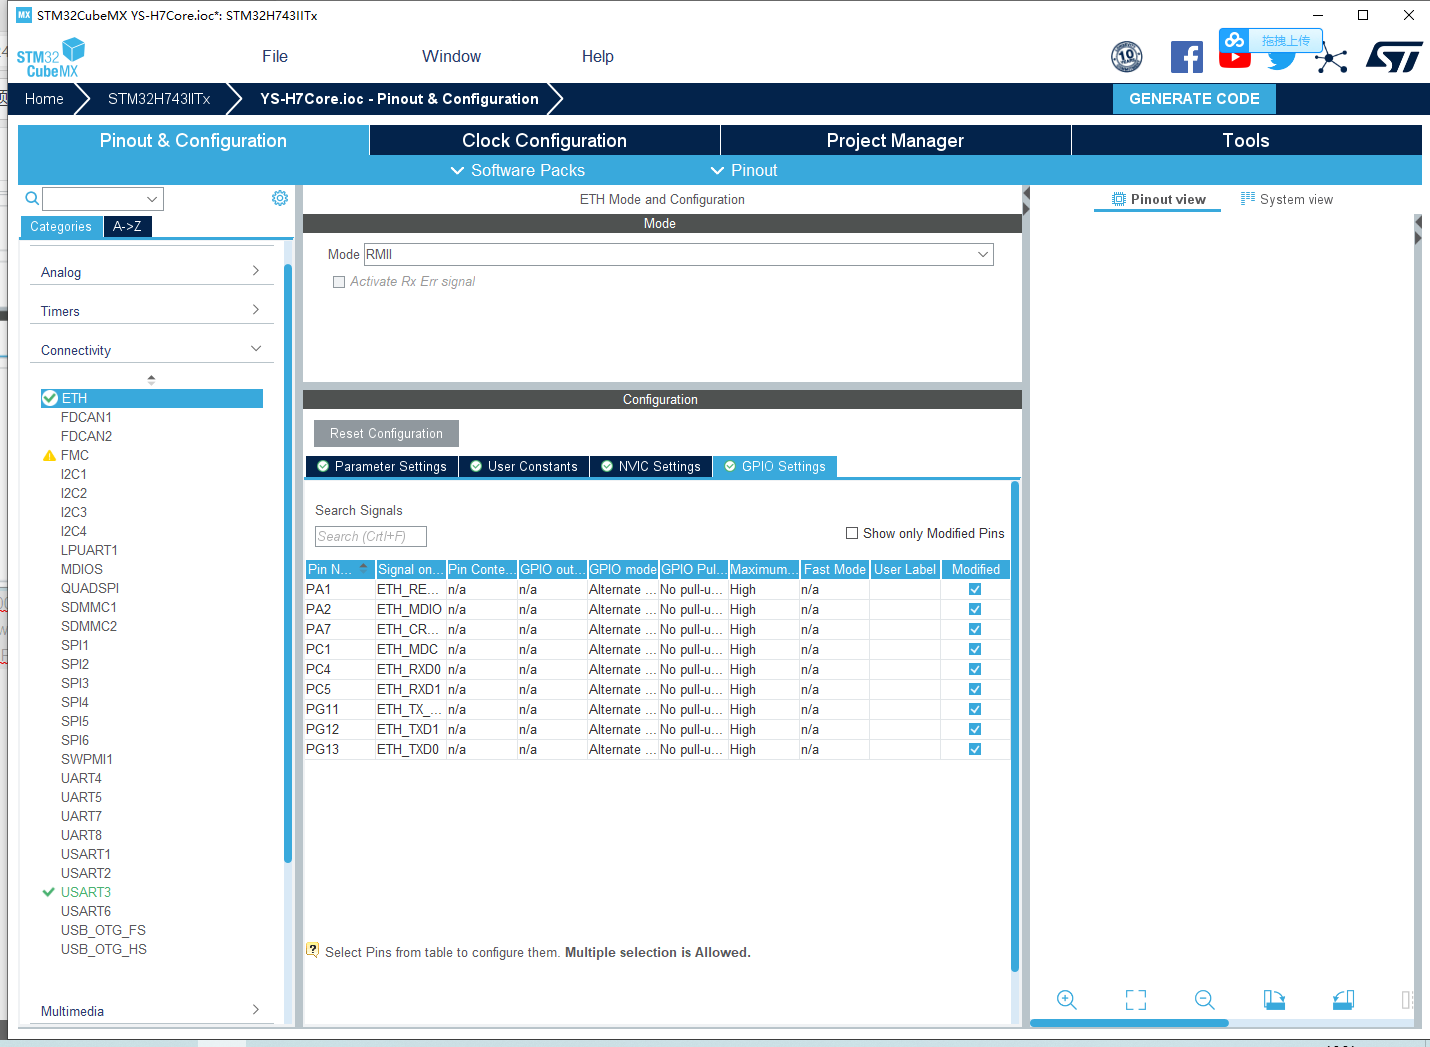Image resolution: width=1430 pixels, height=1047 pixels.
Task: Toggle the Modified checkbox for PA2
Action: (975, 609)
